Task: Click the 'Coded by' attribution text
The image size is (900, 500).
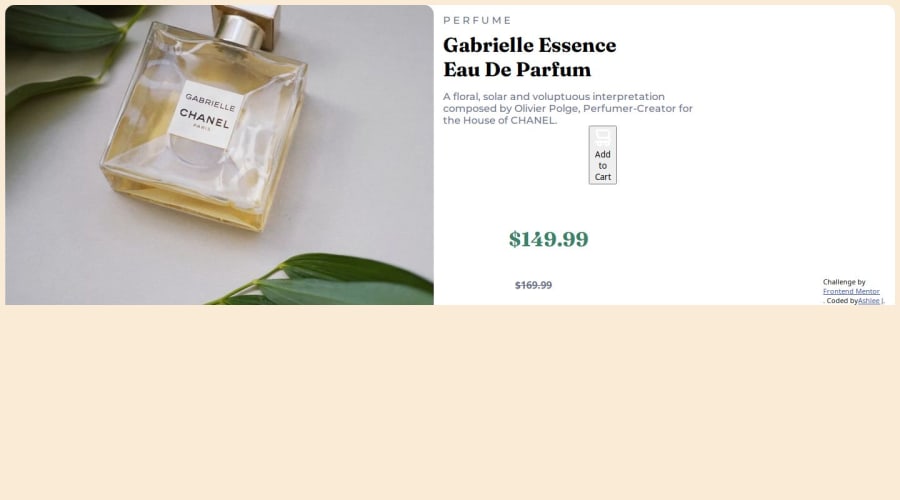Action: click(x=842, y=300)
